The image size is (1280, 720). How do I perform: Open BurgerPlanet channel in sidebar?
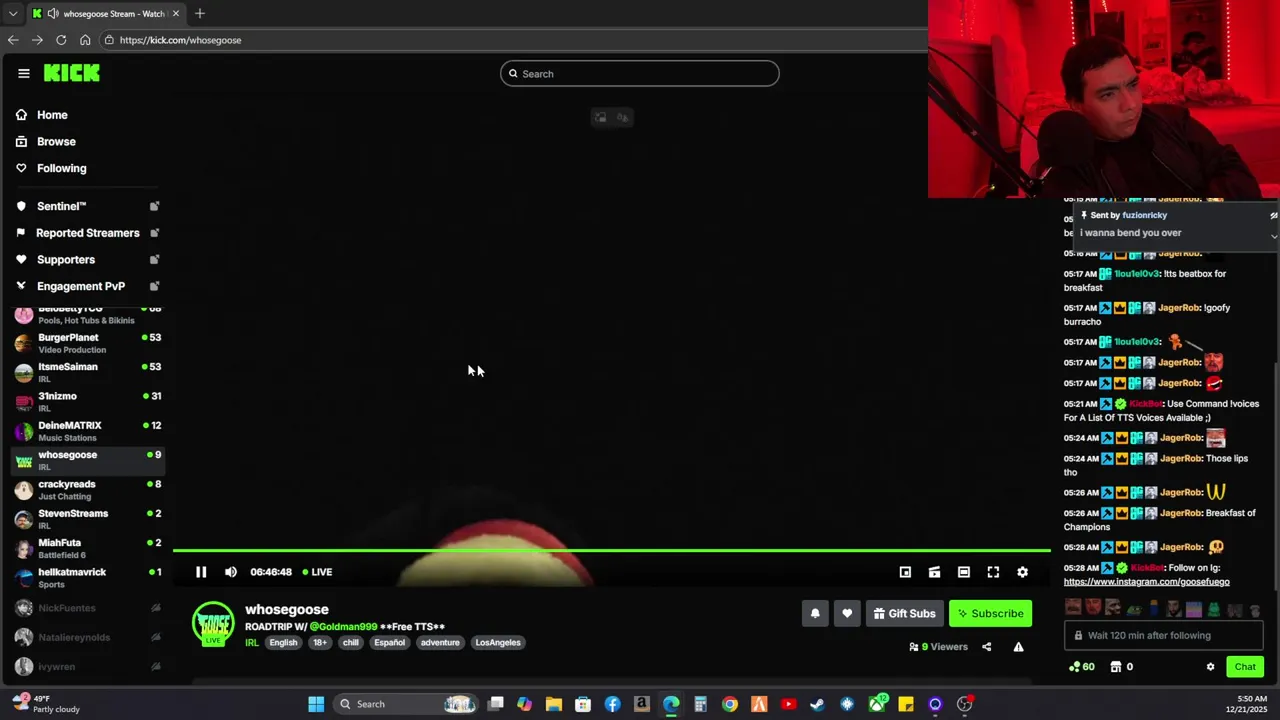pos(88,343)
